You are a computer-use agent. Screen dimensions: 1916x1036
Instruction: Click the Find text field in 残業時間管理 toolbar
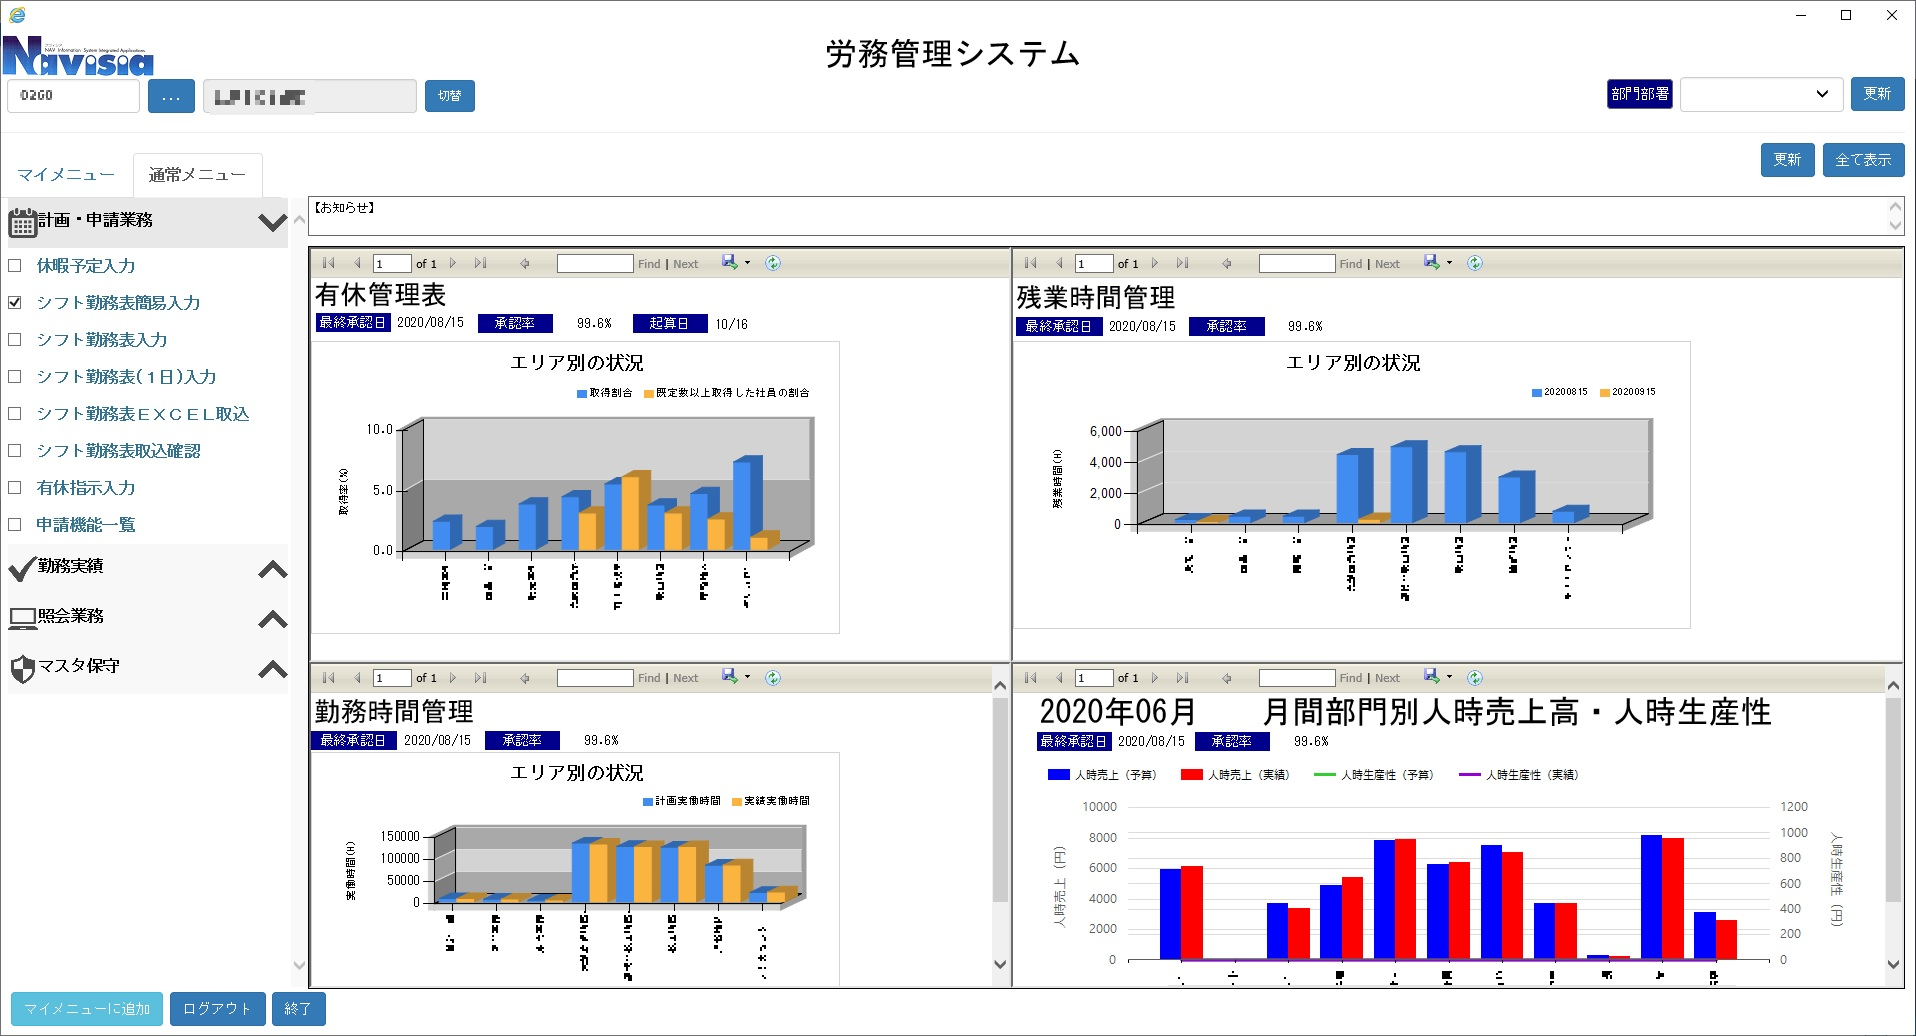[x=1296, y=264]
